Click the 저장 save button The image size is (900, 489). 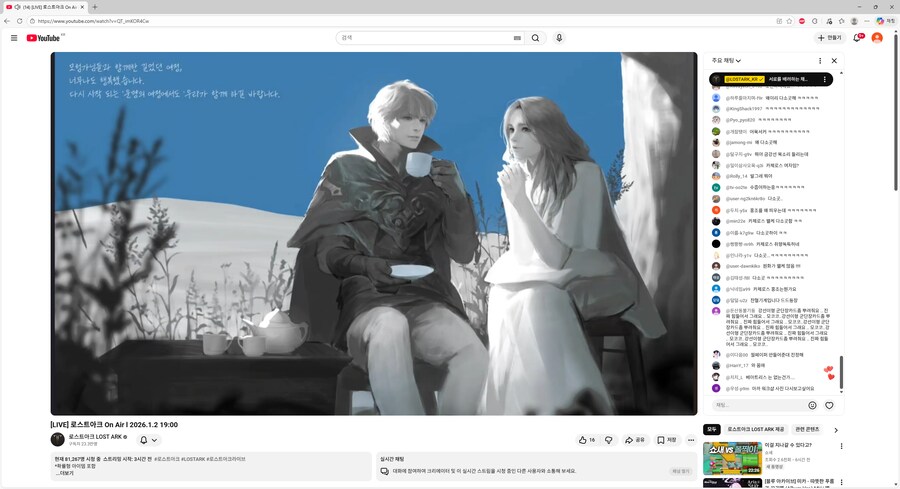pos(667,440)
